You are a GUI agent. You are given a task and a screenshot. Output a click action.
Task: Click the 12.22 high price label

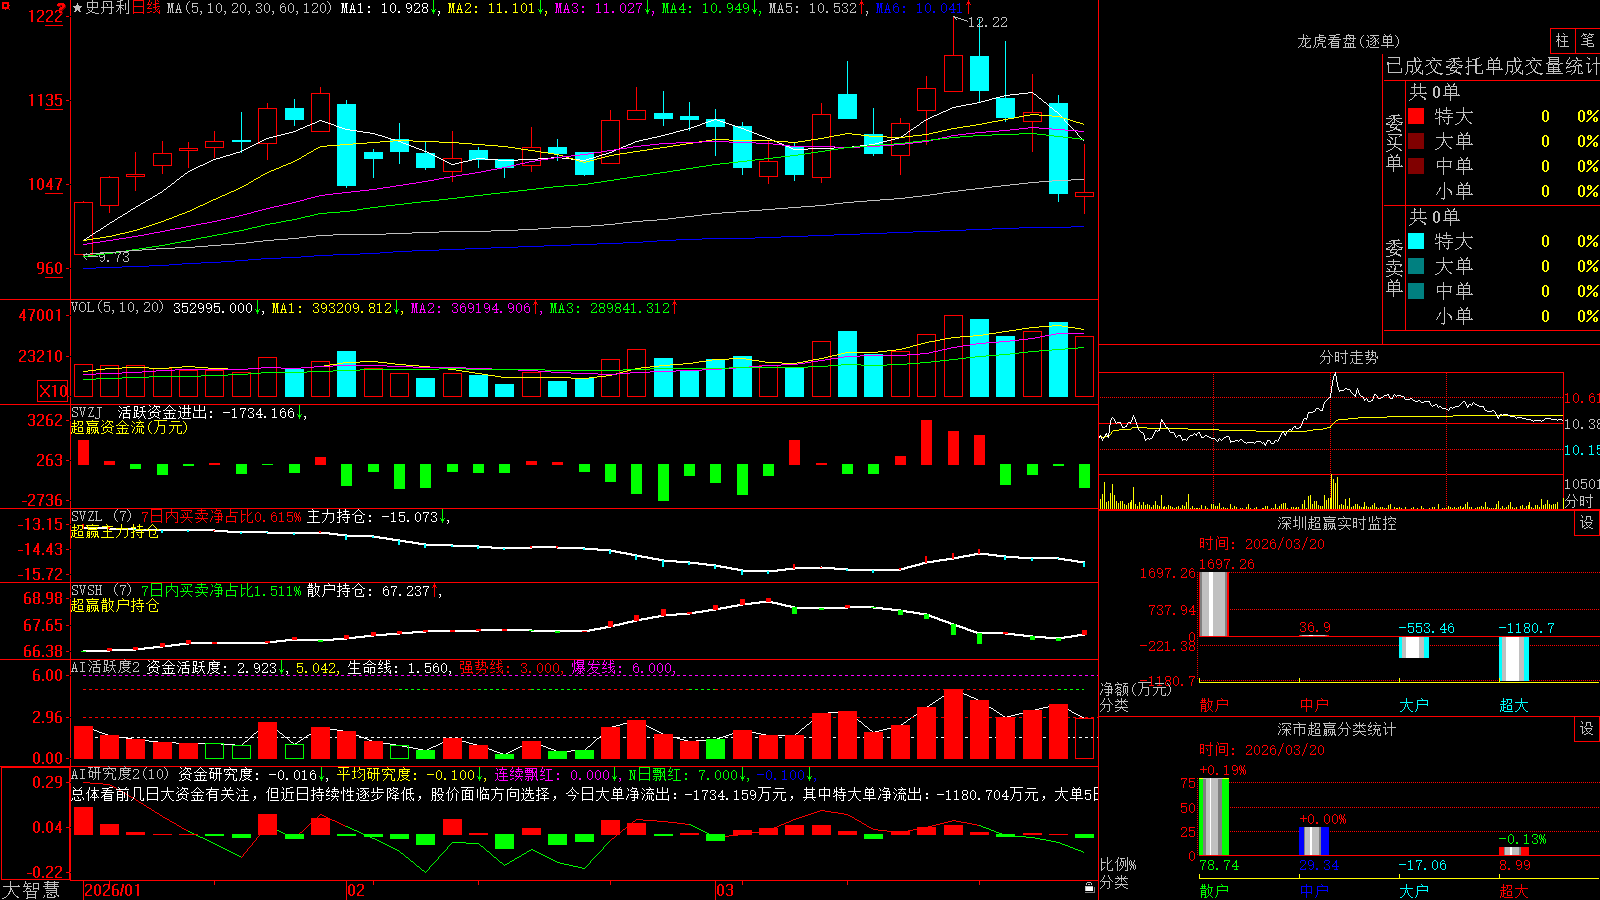[x=988, y=22]
